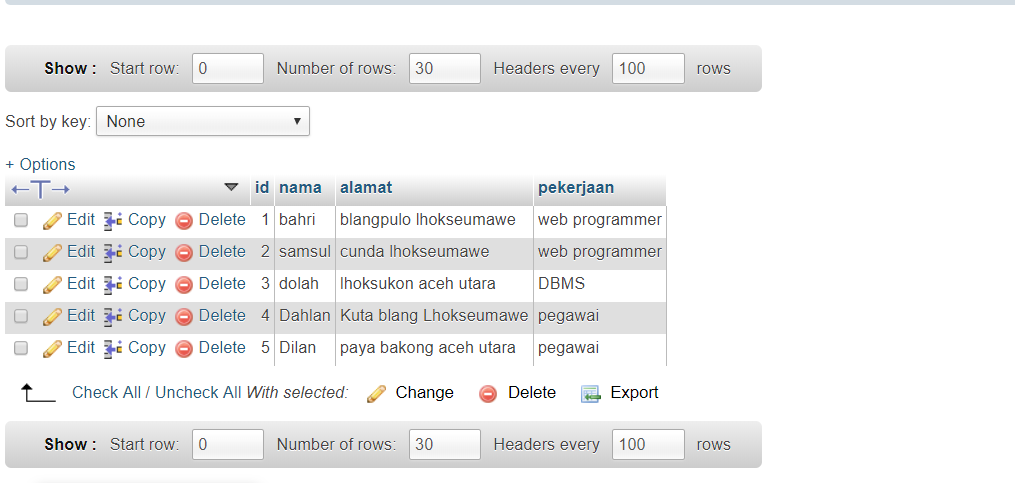Click the Export icon below the table
The width and height of the screenshot is (1015, 483).
point(591,393)
